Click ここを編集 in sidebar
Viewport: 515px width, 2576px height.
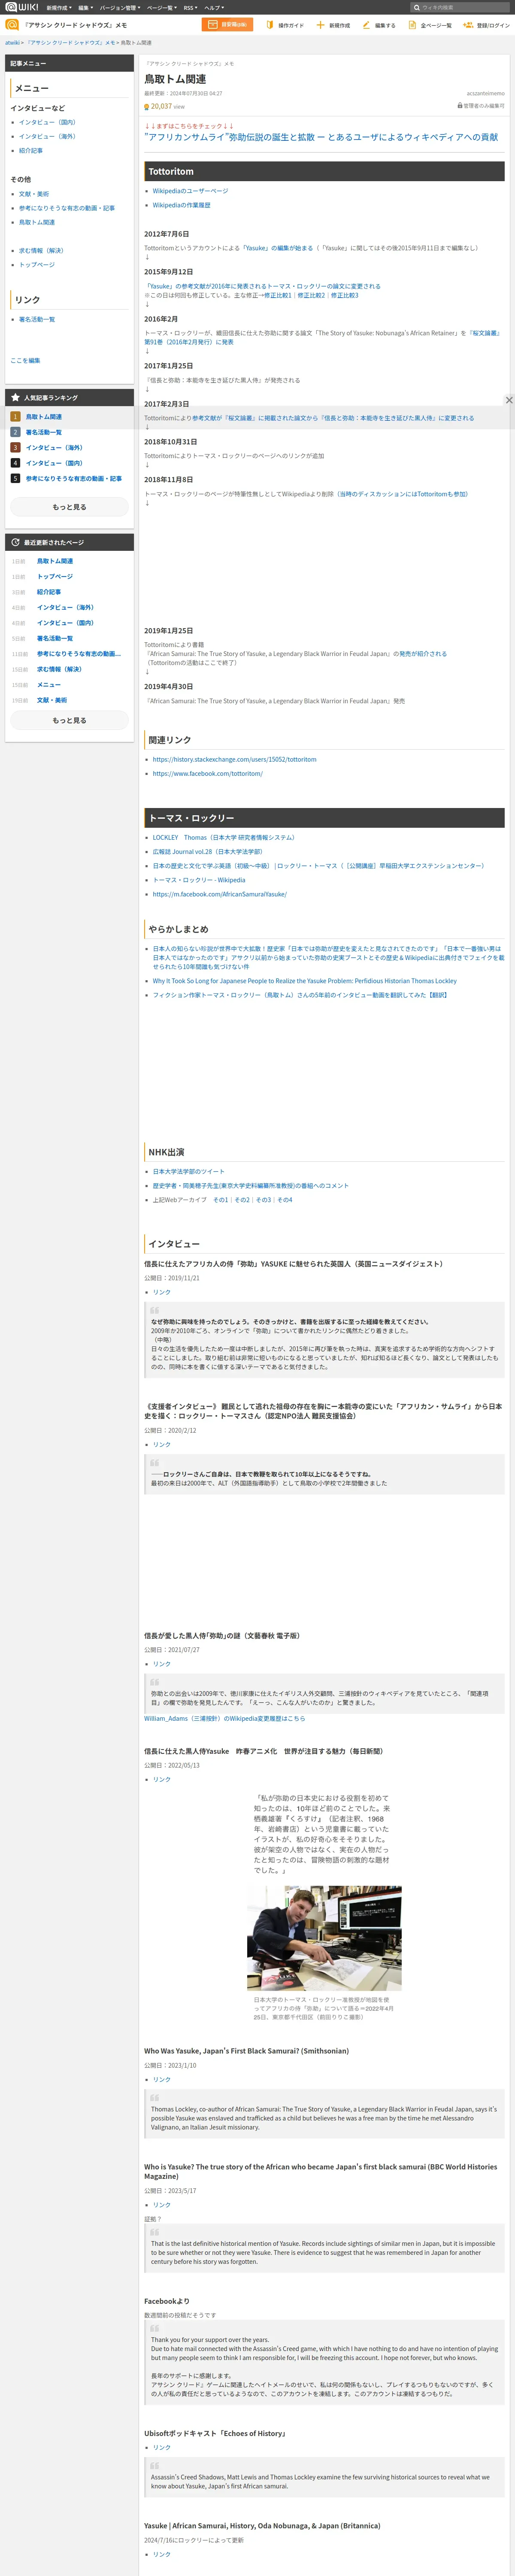[25, 360]
